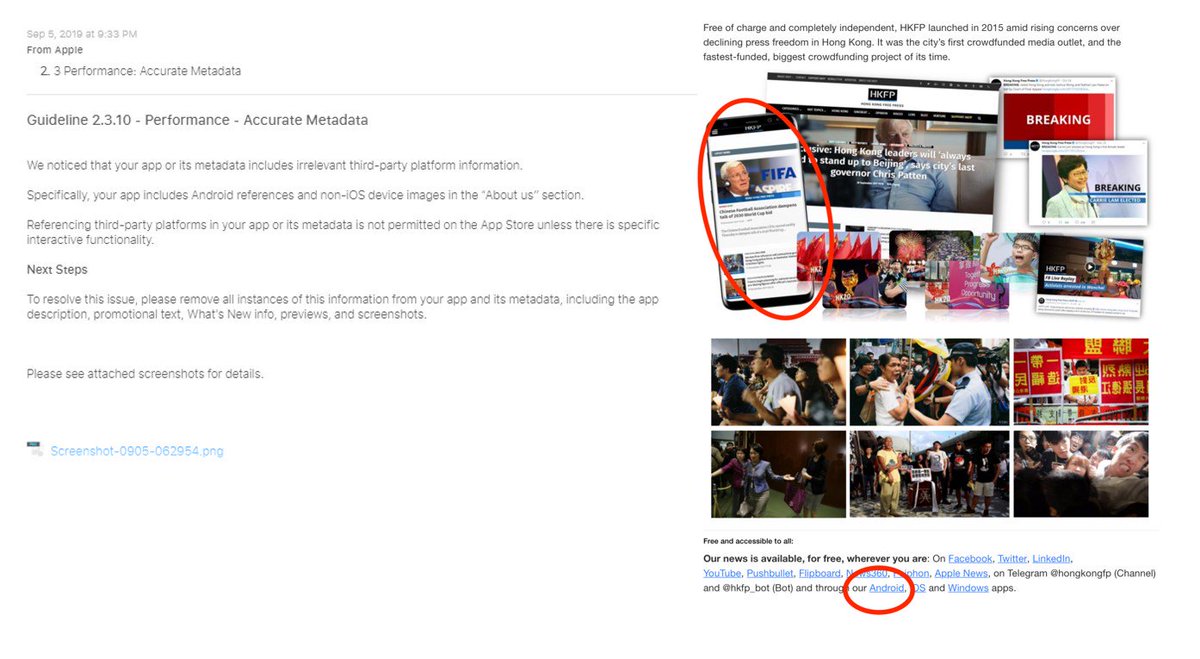Click the HKFP logo on the website mockup

[884, 94]
